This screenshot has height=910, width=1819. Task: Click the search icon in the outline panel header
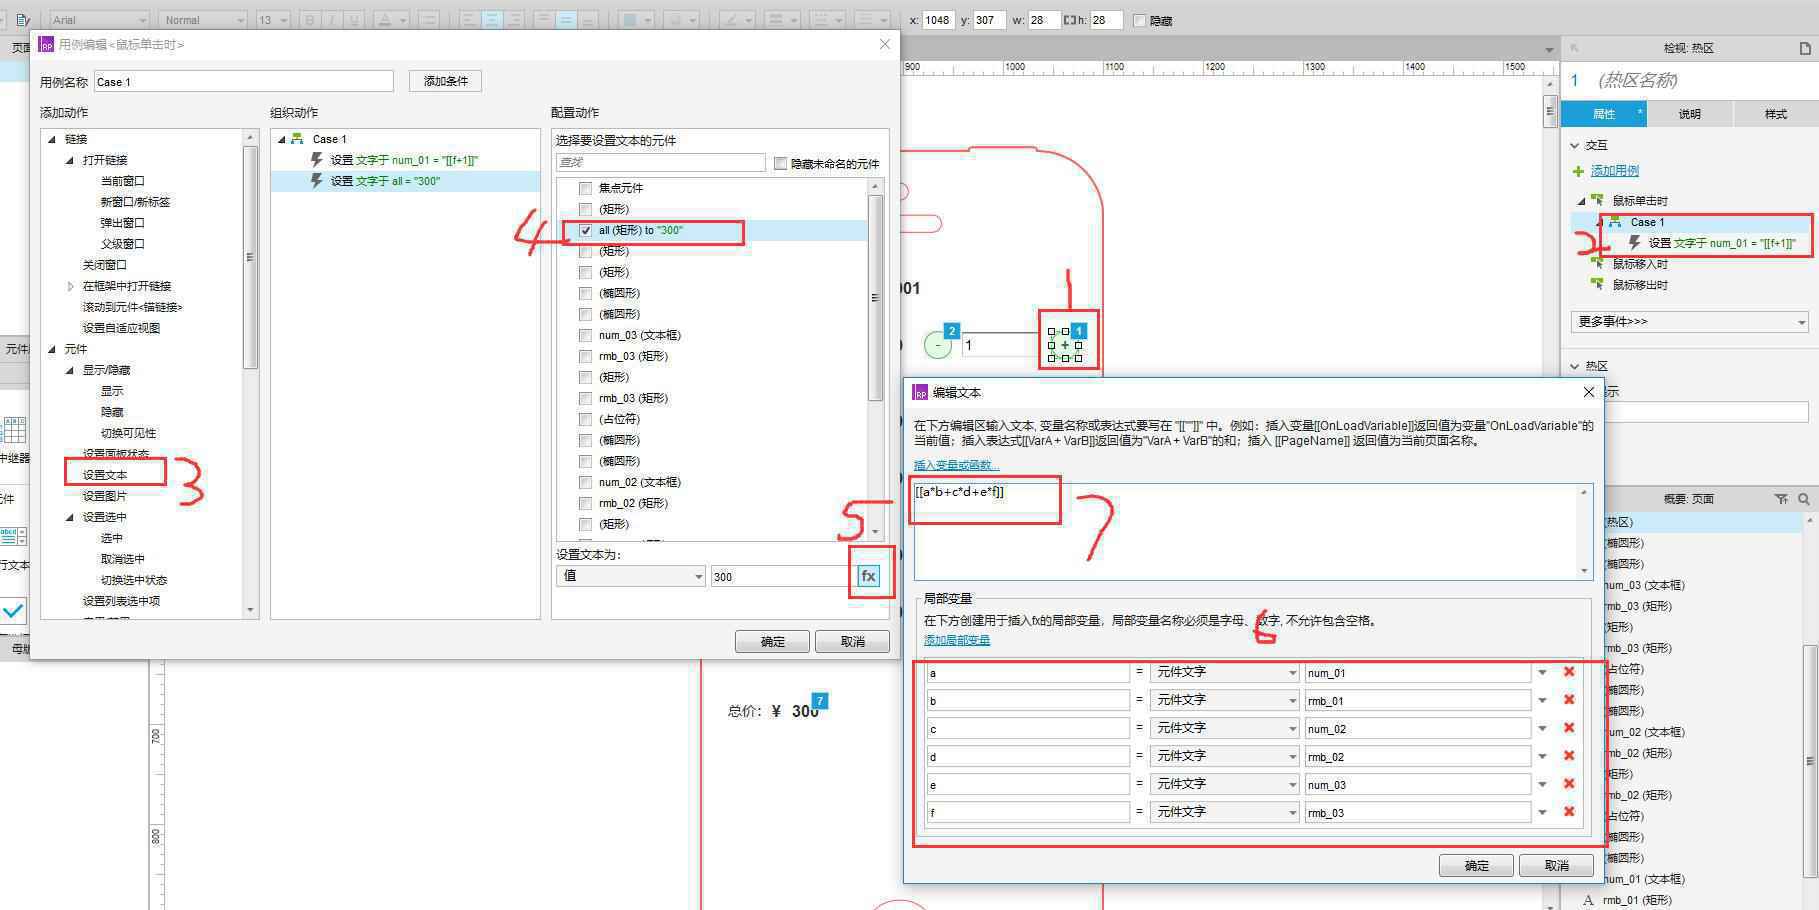click(x=1804, y=498)
